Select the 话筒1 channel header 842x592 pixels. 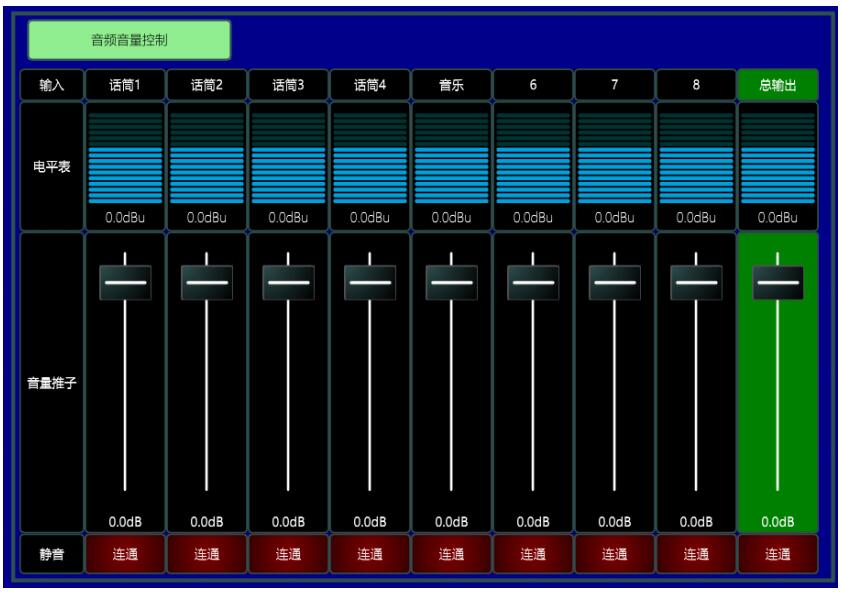(x=125, y=85)
